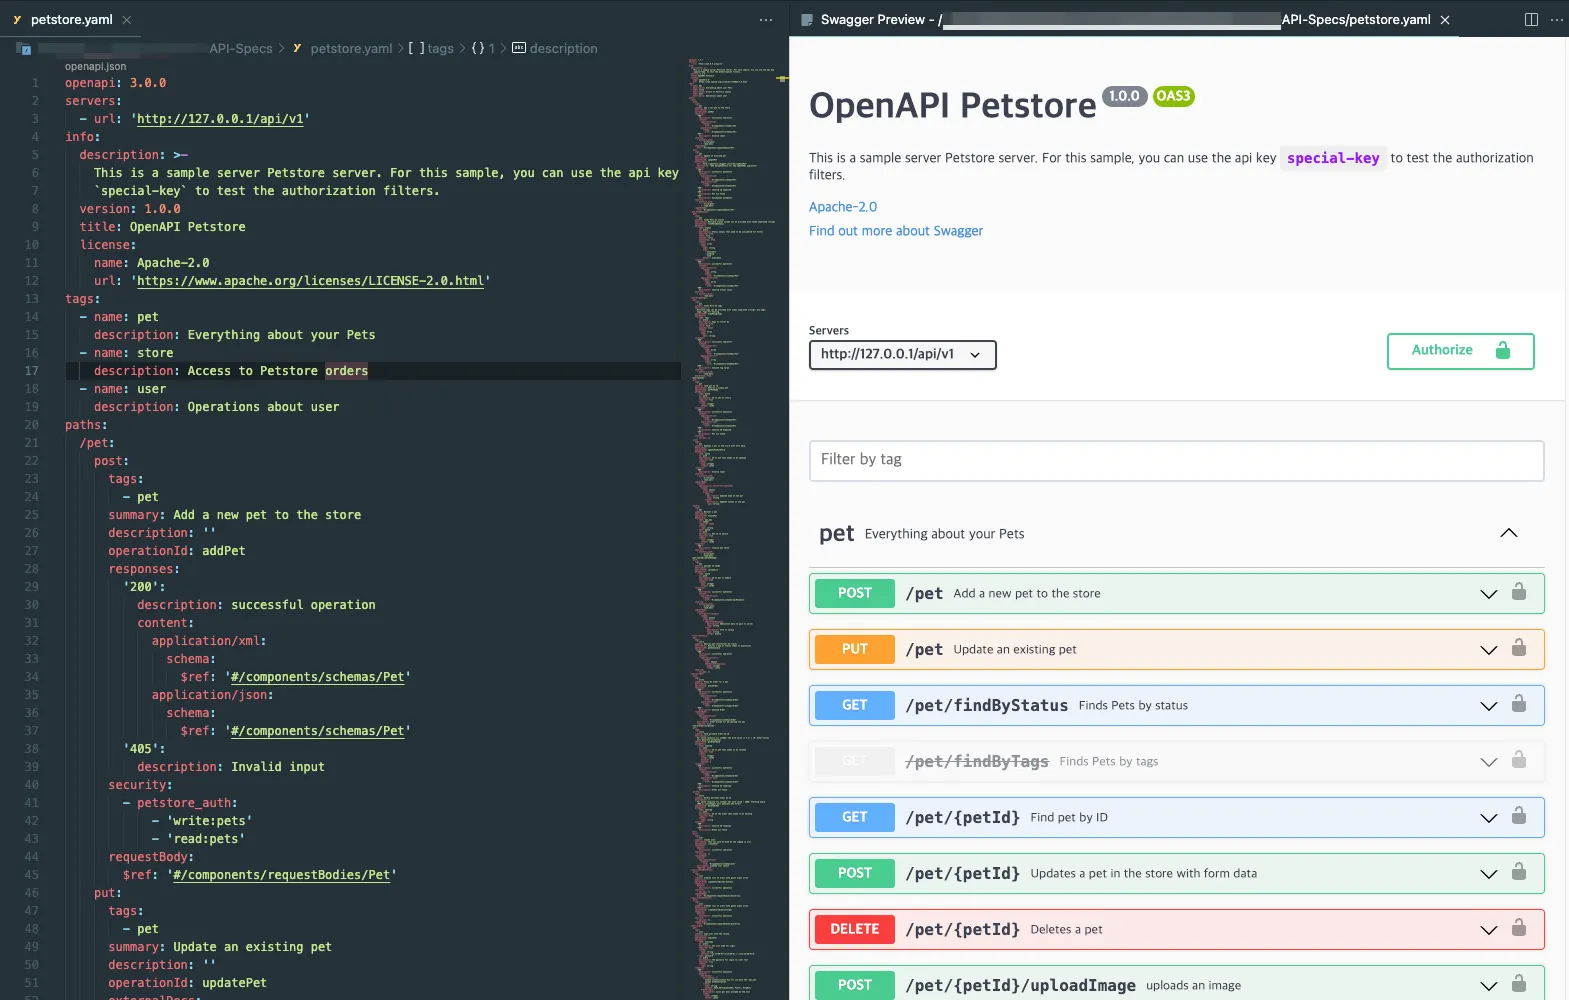Click the lock icon on POST /pet row
Viewport: 1569px width, 1000px height.
point(1519,592)
